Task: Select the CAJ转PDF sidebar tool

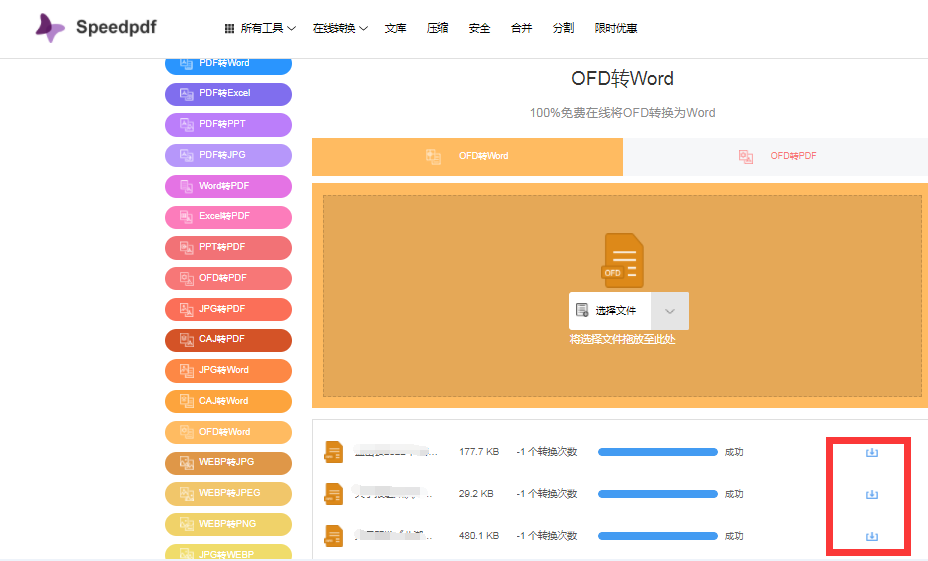Action: (x=228, y=340)
